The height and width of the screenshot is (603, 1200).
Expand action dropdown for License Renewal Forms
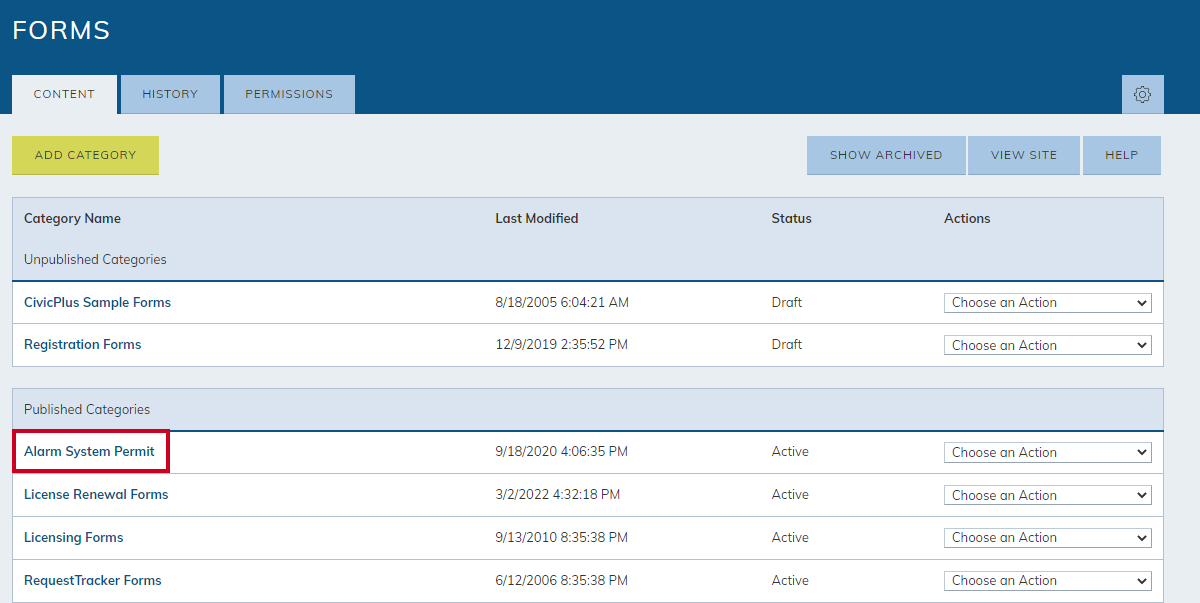pyautogui.click(x=1048, y=495)
